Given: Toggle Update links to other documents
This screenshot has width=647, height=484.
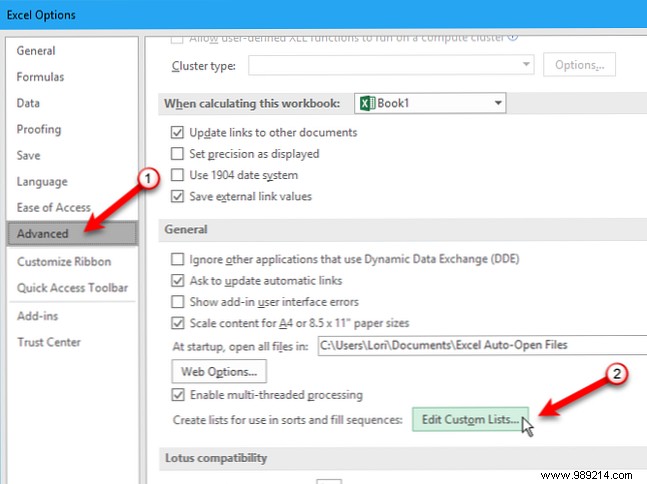Looking at the screenshot, I should point(177,132).
